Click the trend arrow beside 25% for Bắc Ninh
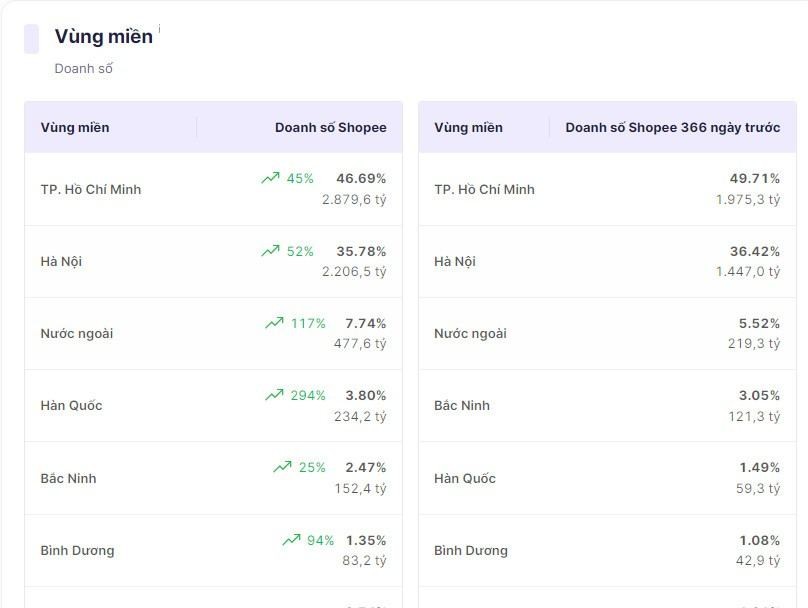This screenshot has height=608, width=808. click(282, 467)
